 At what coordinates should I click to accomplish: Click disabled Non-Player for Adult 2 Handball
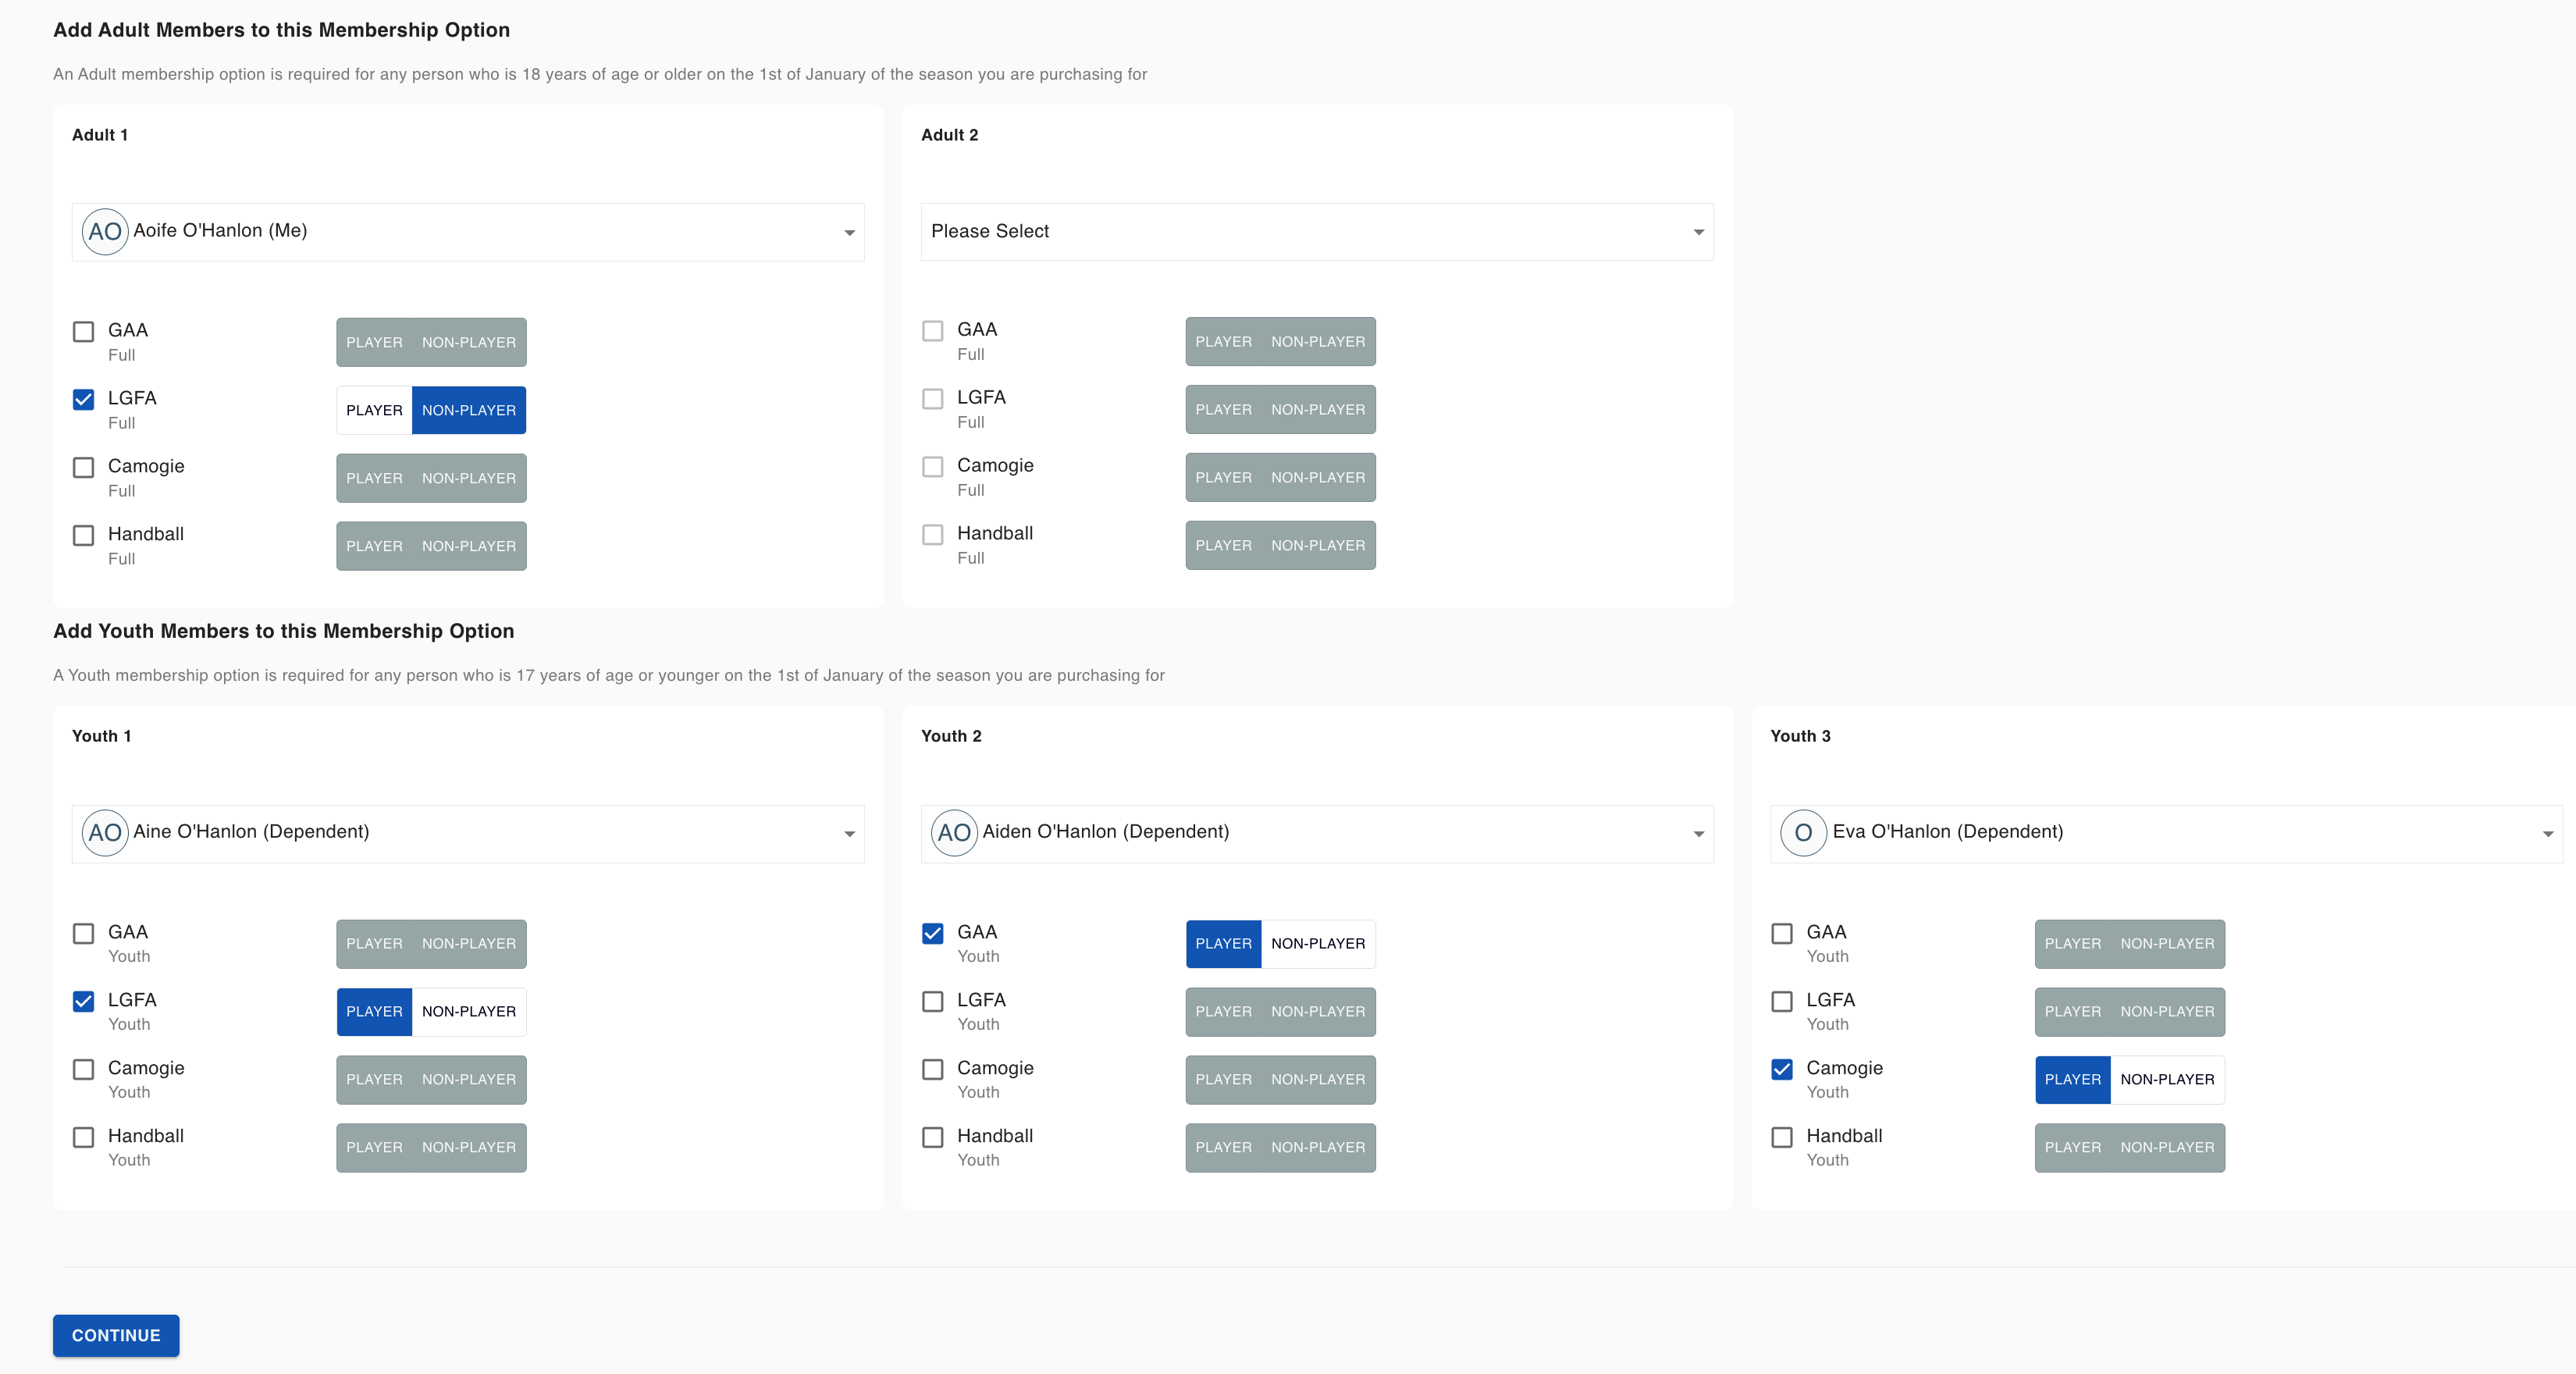[1318, 546]
